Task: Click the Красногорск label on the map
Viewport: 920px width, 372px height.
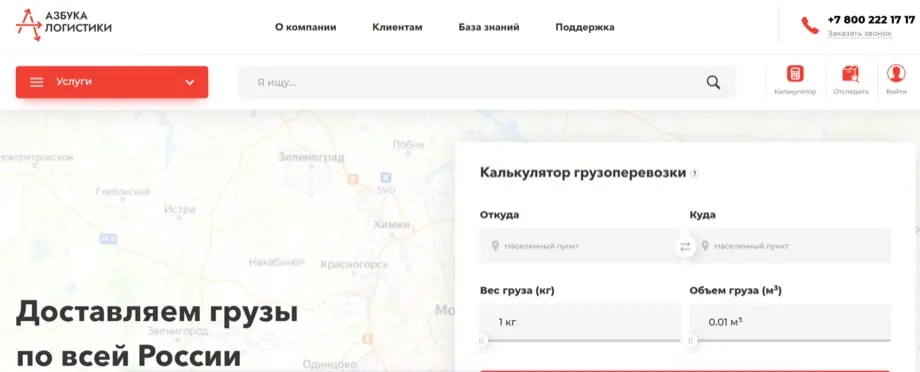Action: [x=354, y=265]
